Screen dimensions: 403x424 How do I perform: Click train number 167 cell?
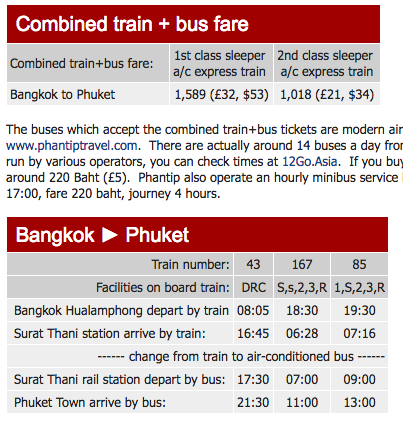[302, 264]
